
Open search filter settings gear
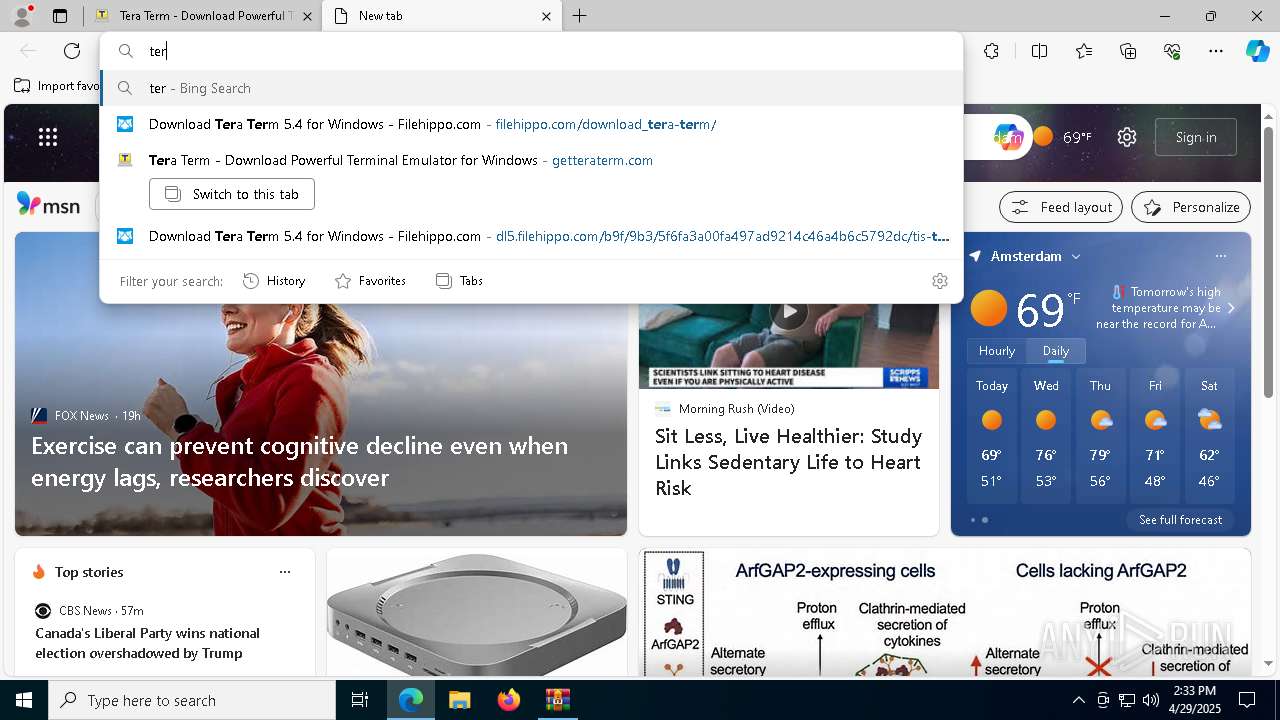(939, 281)
